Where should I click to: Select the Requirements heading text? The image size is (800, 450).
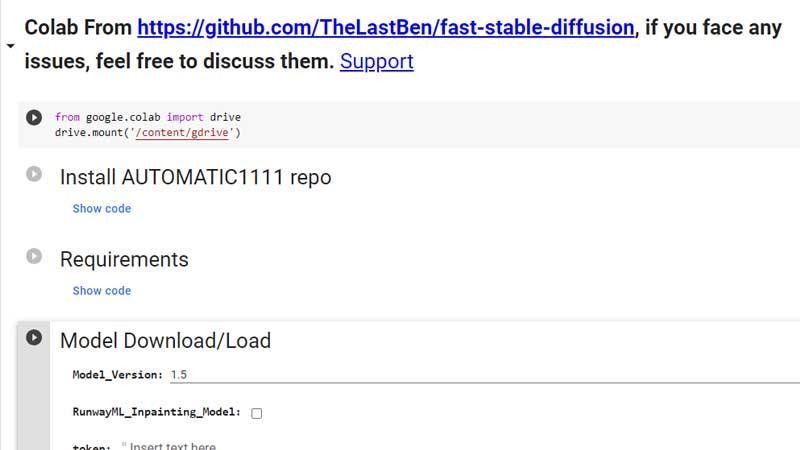coord(124,260)
